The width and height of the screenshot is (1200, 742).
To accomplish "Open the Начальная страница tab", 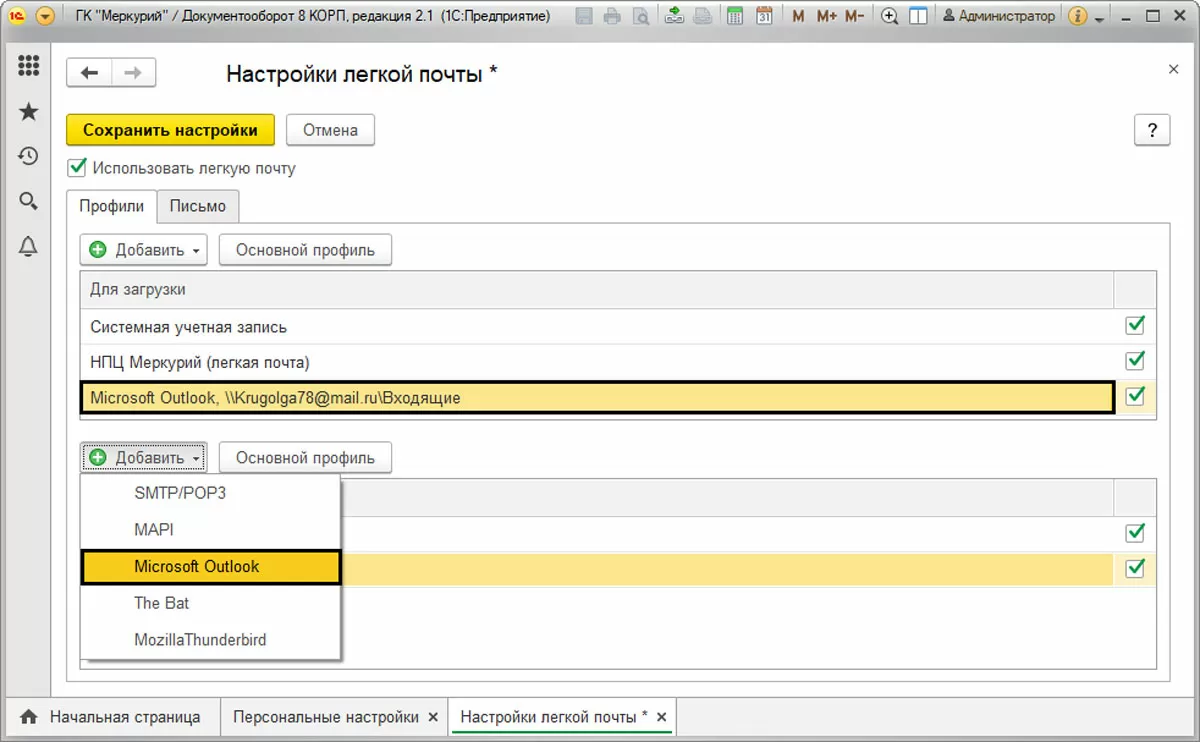I will pos(111,717).
